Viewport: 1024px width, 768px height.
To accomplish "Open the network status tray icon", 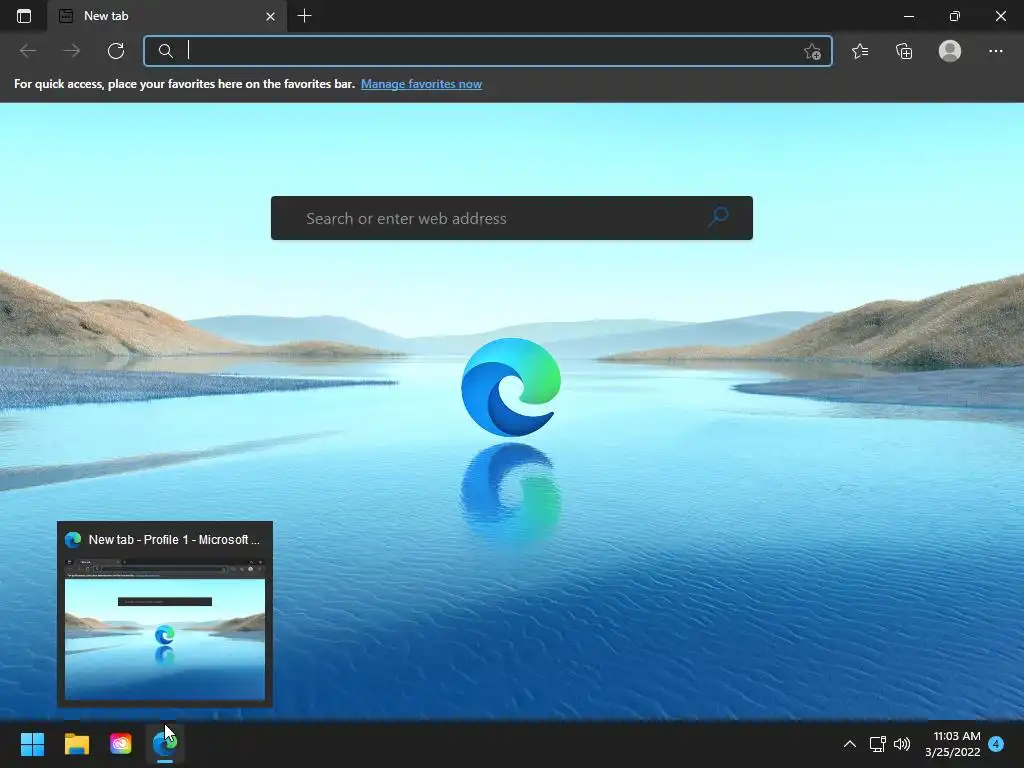I will (x=877, y=744).
